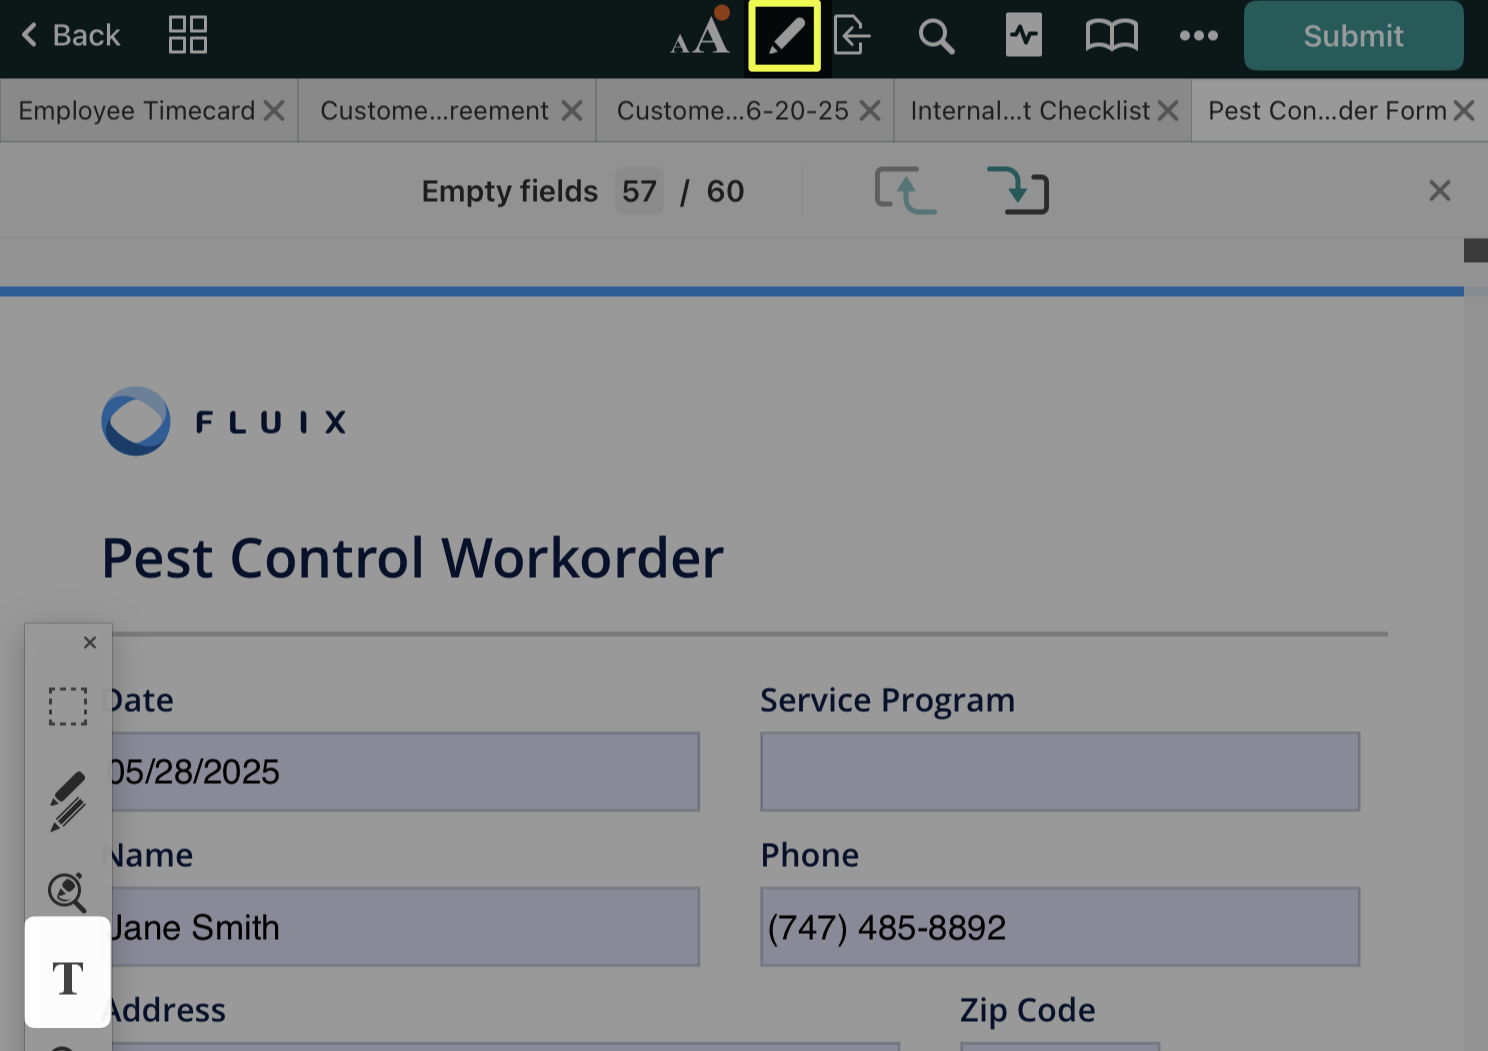This screenshot has height=1051, width=1488.
Task: Jump to the previous empty field
Action: 905,190
